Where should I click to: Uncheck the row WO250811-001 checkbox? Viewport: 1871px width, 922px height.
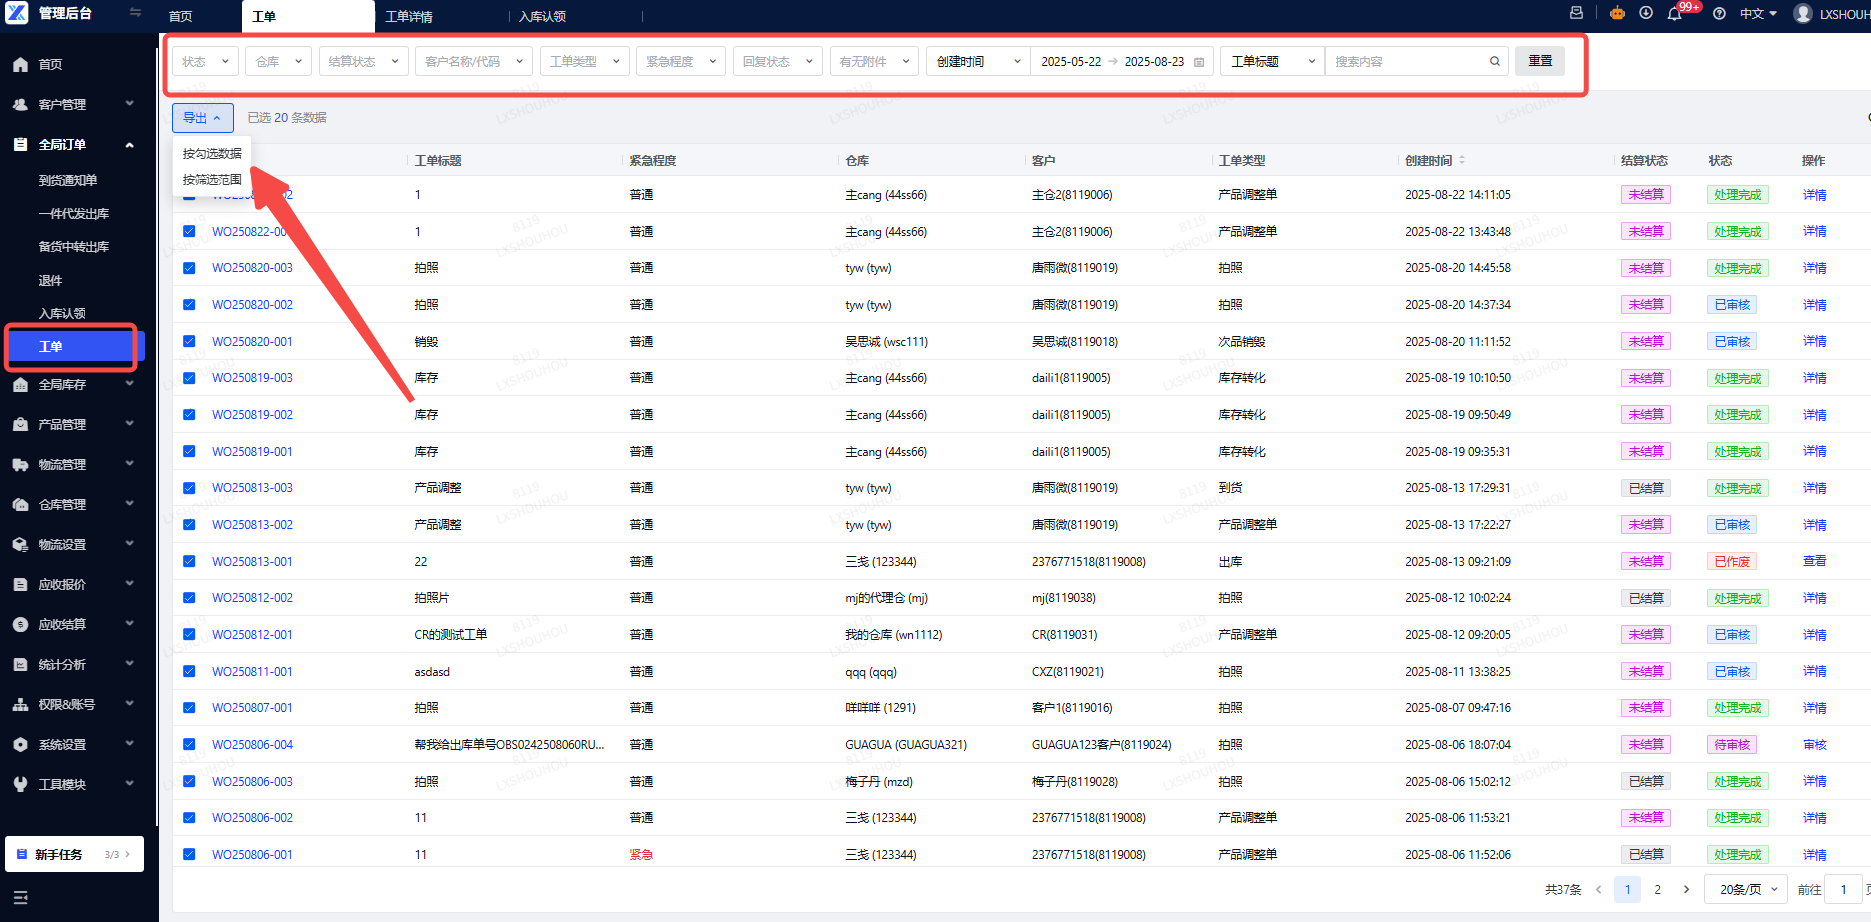[189, 671]
